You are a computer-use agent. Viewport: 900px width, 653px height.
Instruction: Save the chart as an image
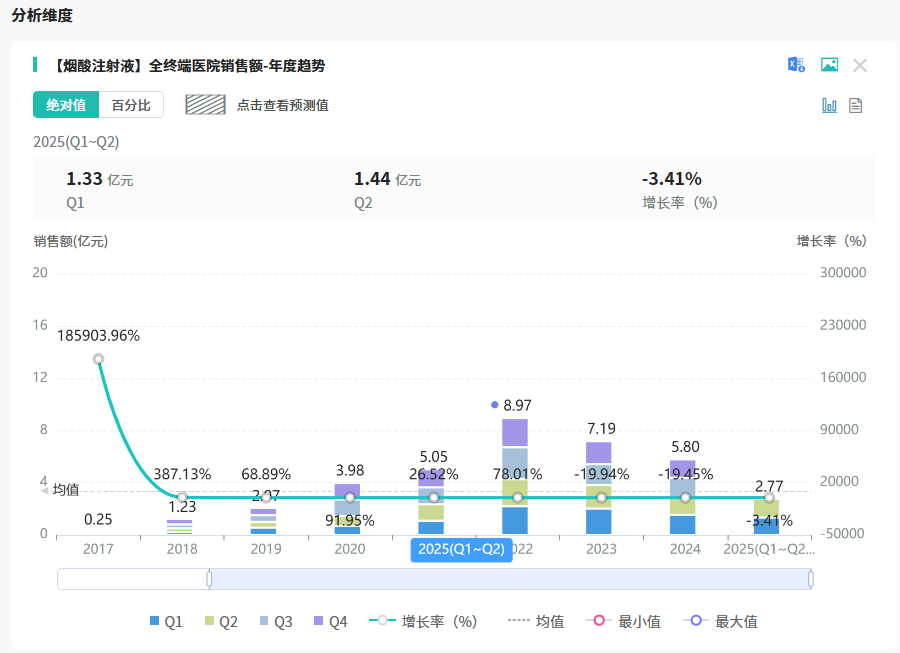pyautogui.click(x=829, y=65)
